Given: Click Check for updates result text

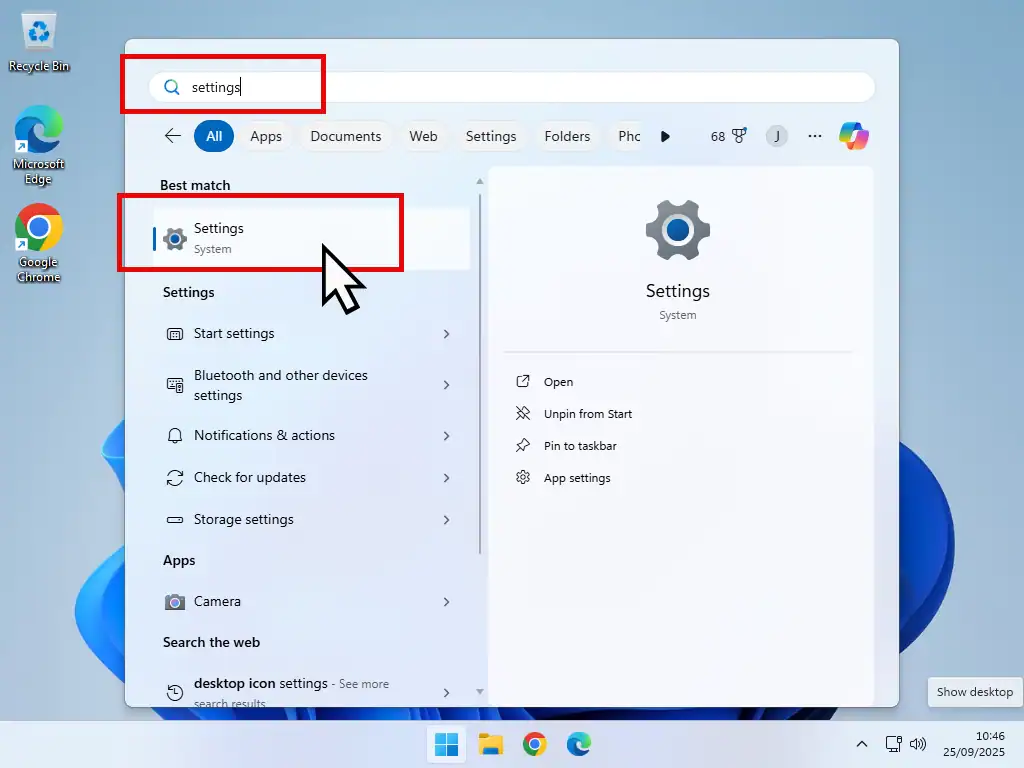Looking at the screenshot, I should [249, 477].
